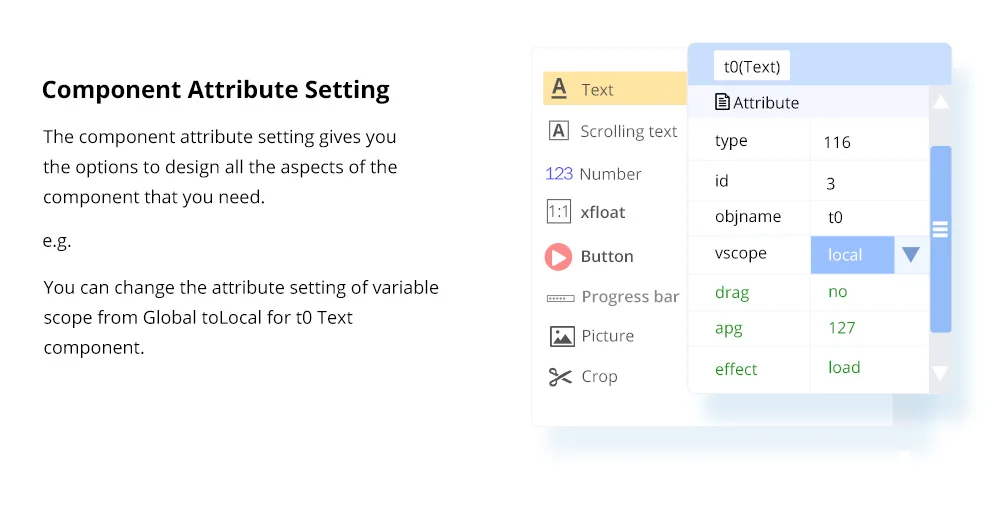
Task: Select the Crop scissors icon
Action: 560,377
